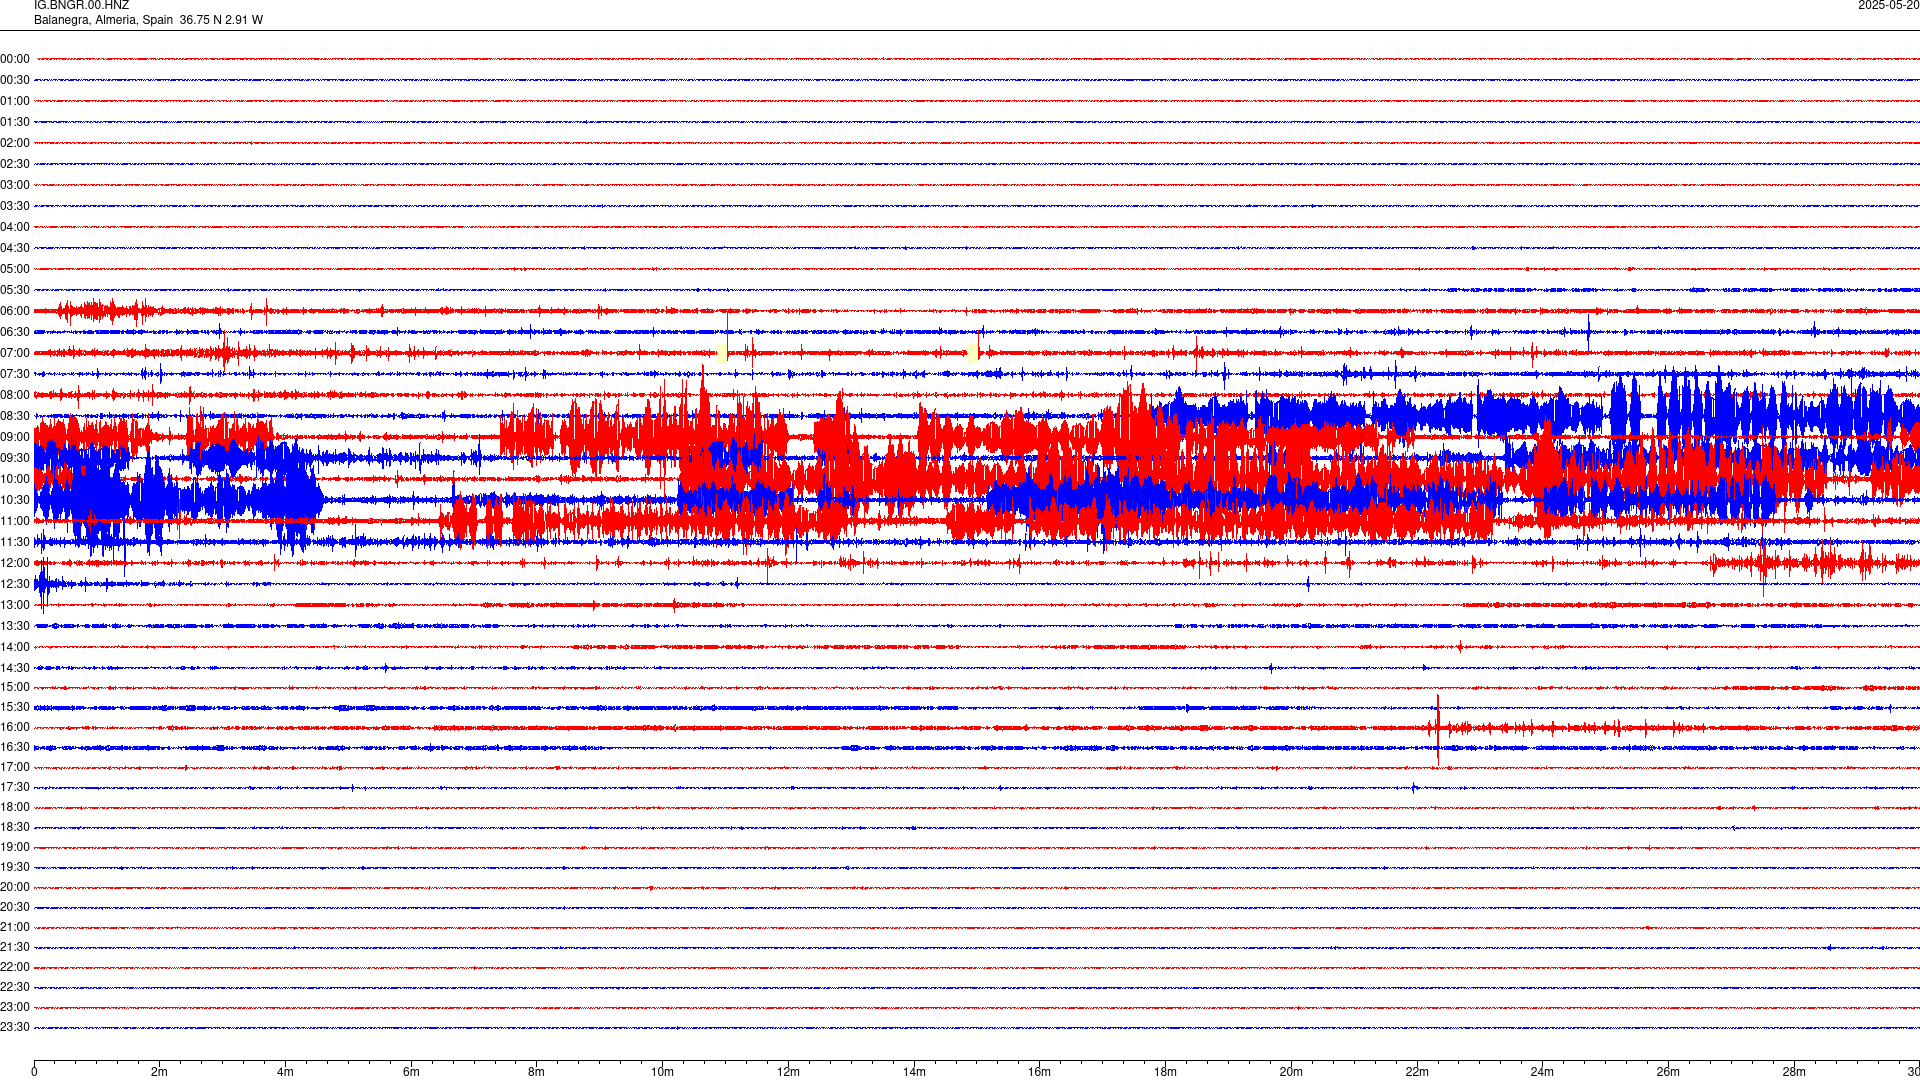Click the blue spike at start of 12:30 trace

(43, 584)
